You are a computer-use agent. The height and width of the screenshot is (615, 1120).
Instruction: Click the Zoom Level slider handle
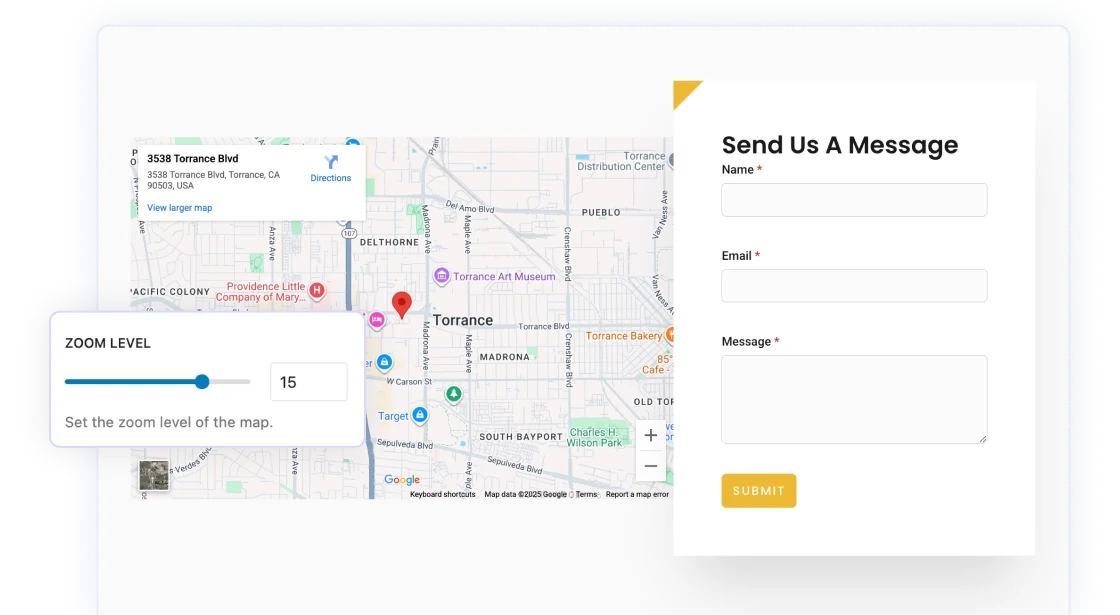(202, 381)
